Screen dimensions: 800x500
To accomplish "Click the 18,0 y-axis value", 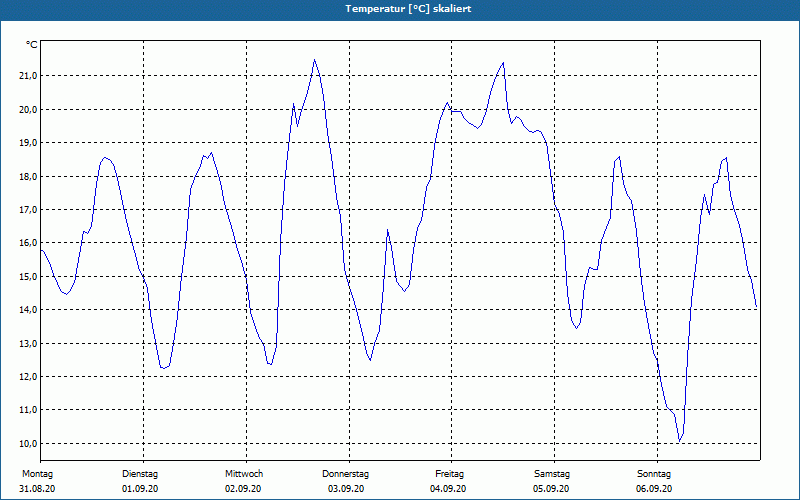I will point(28,177).
